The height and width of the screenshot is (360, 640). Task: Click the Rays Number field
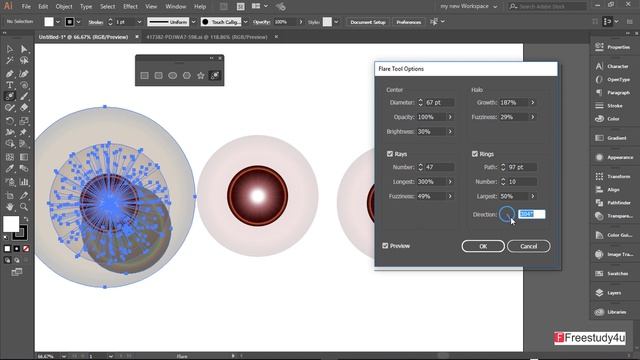[439, 167]
